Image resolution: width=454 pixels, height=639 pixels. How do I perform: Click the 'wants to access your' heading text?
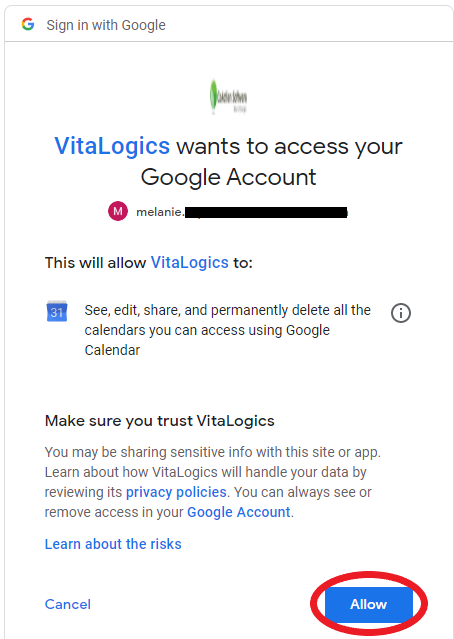[289, 146]
